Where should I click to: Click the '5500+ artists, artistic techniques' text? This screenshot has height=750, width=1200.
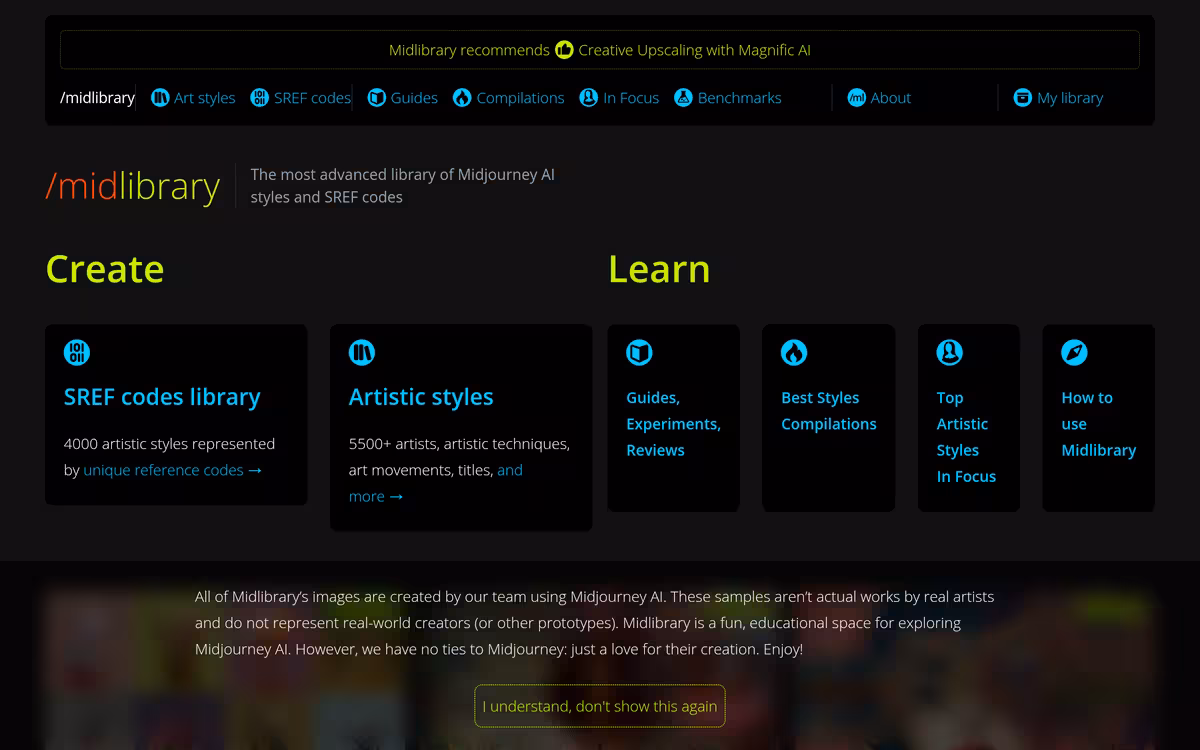pyautogui.click(x=459, y=444)
